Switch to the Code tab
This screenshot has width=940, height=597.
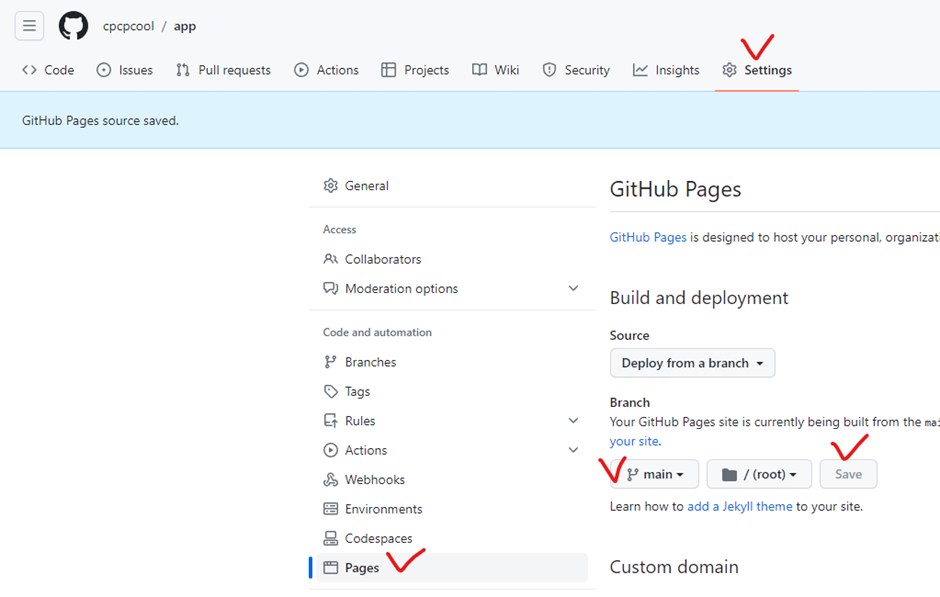click(x=48, y=70)
